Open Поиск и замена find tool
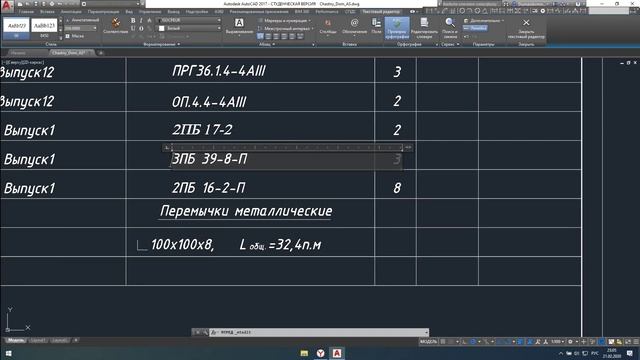Image resolution: width=640 pixels, height=360 pixels. [450, 28]
